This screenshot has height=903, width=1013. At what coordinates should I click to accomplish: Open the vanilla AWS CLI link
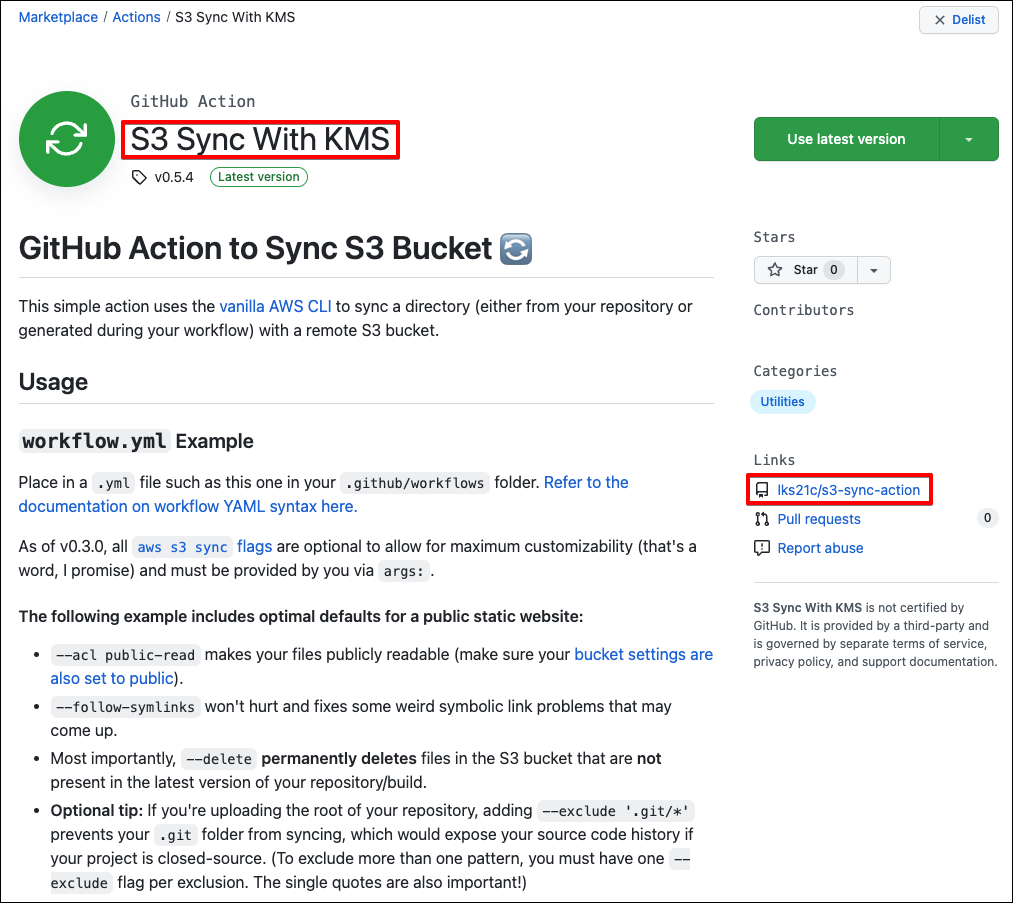pyautogui.click(x=275, y=306)
